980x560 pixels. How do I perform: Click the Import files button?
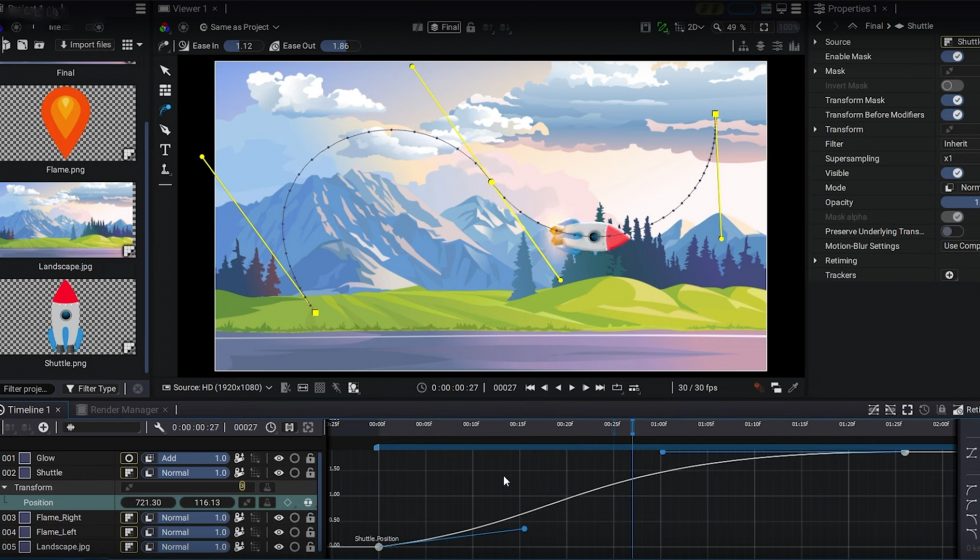point(85,45)
